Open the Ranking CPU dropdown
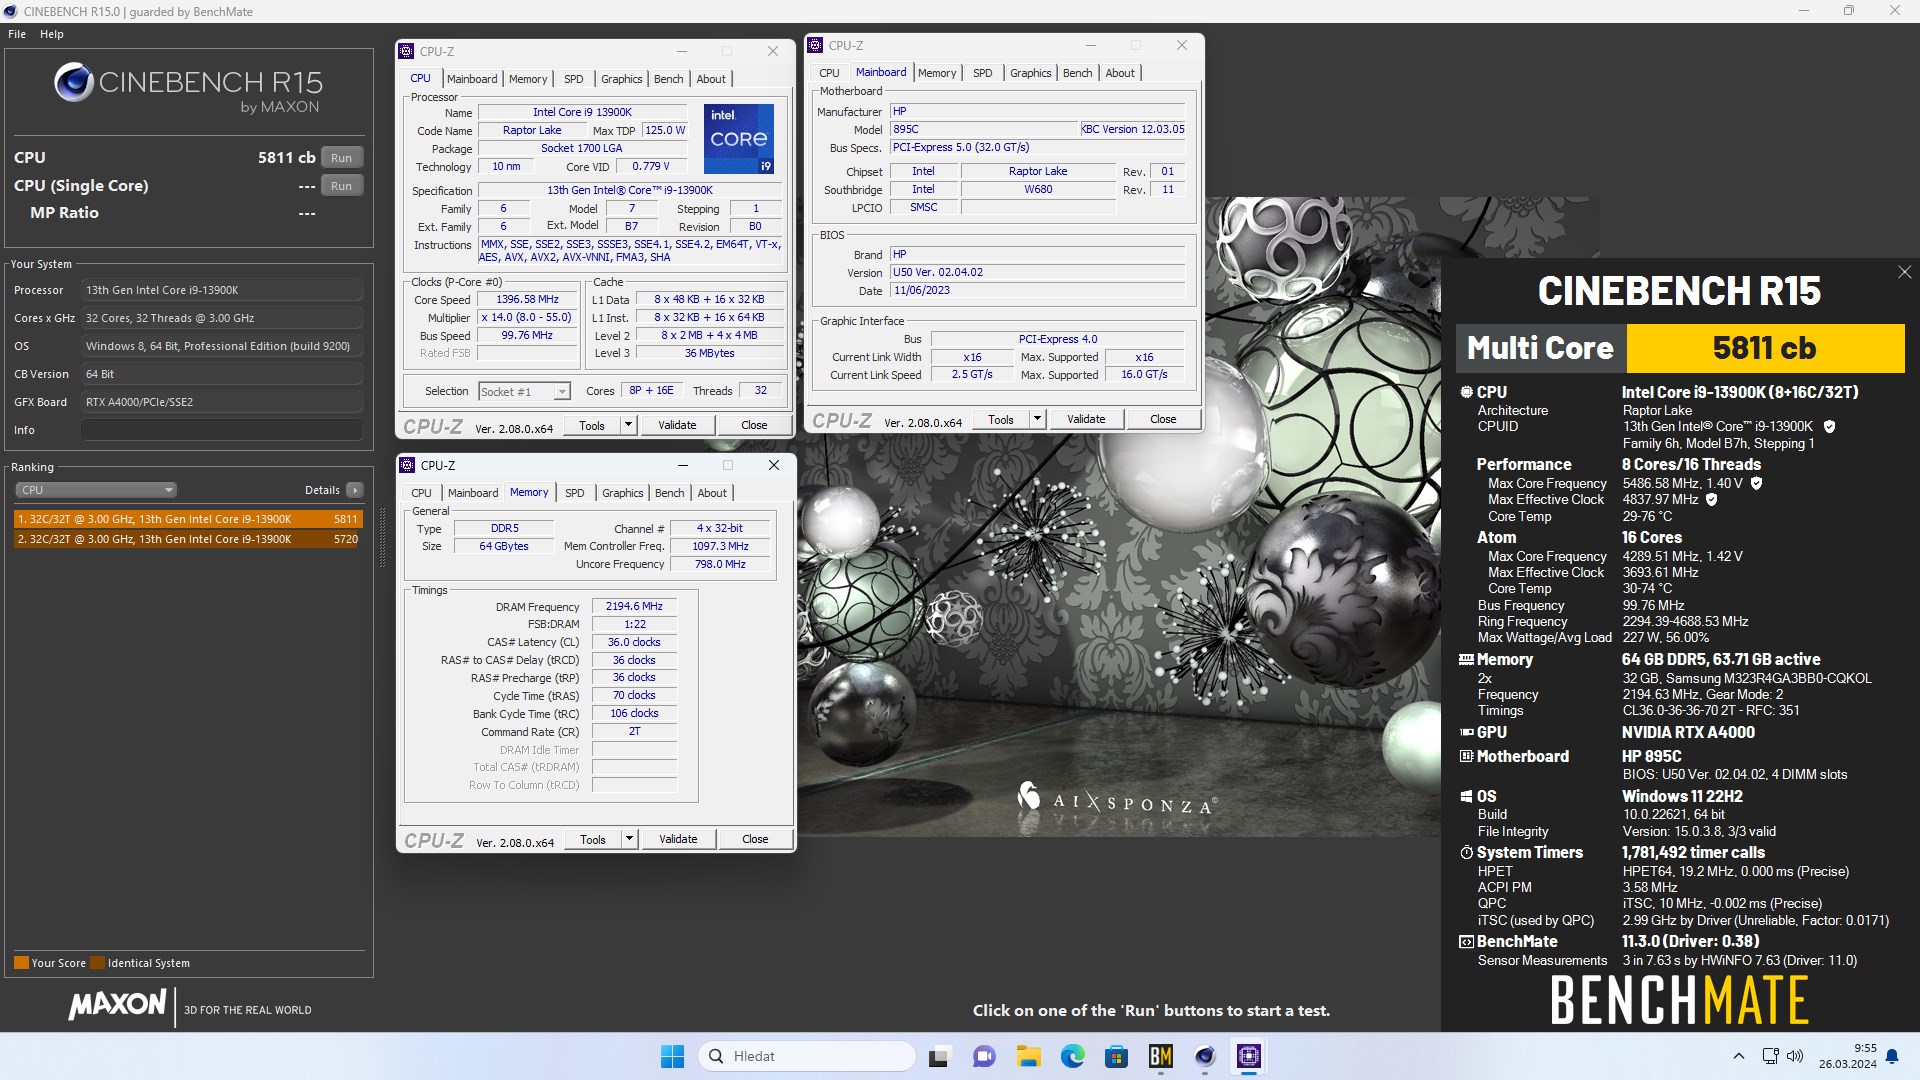This screenshot has height=1080, width=1920. 96,490
